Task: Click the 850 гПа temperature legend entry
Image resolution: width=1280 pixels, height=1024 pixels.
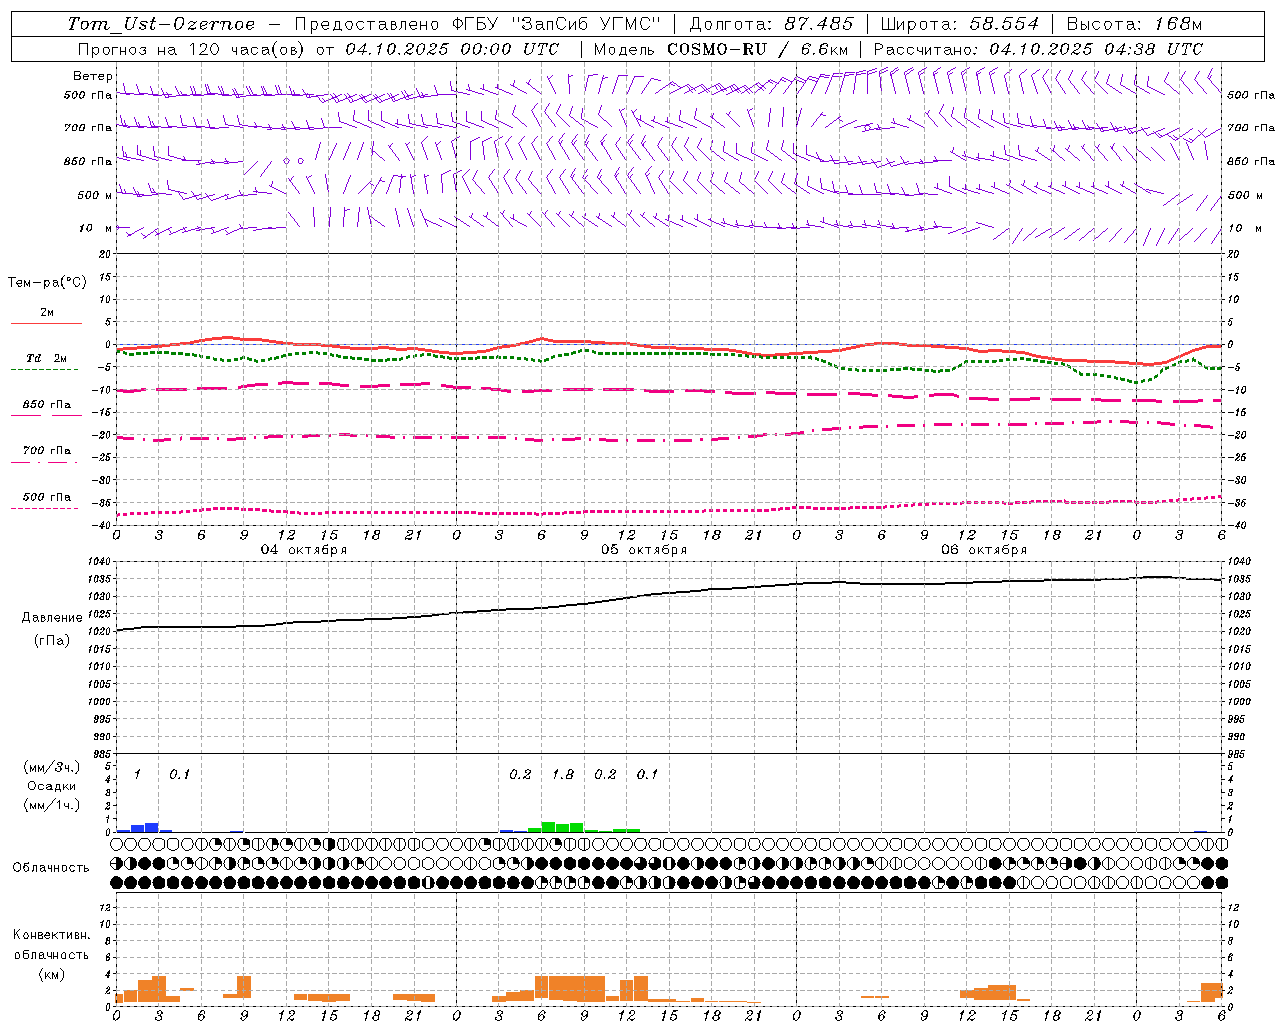Action: coord(47,405)
